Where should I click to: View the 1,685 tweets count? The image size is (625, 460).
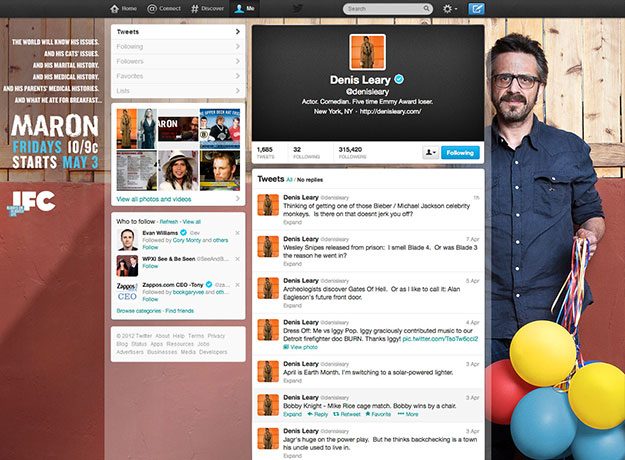(x=265, y=153)
